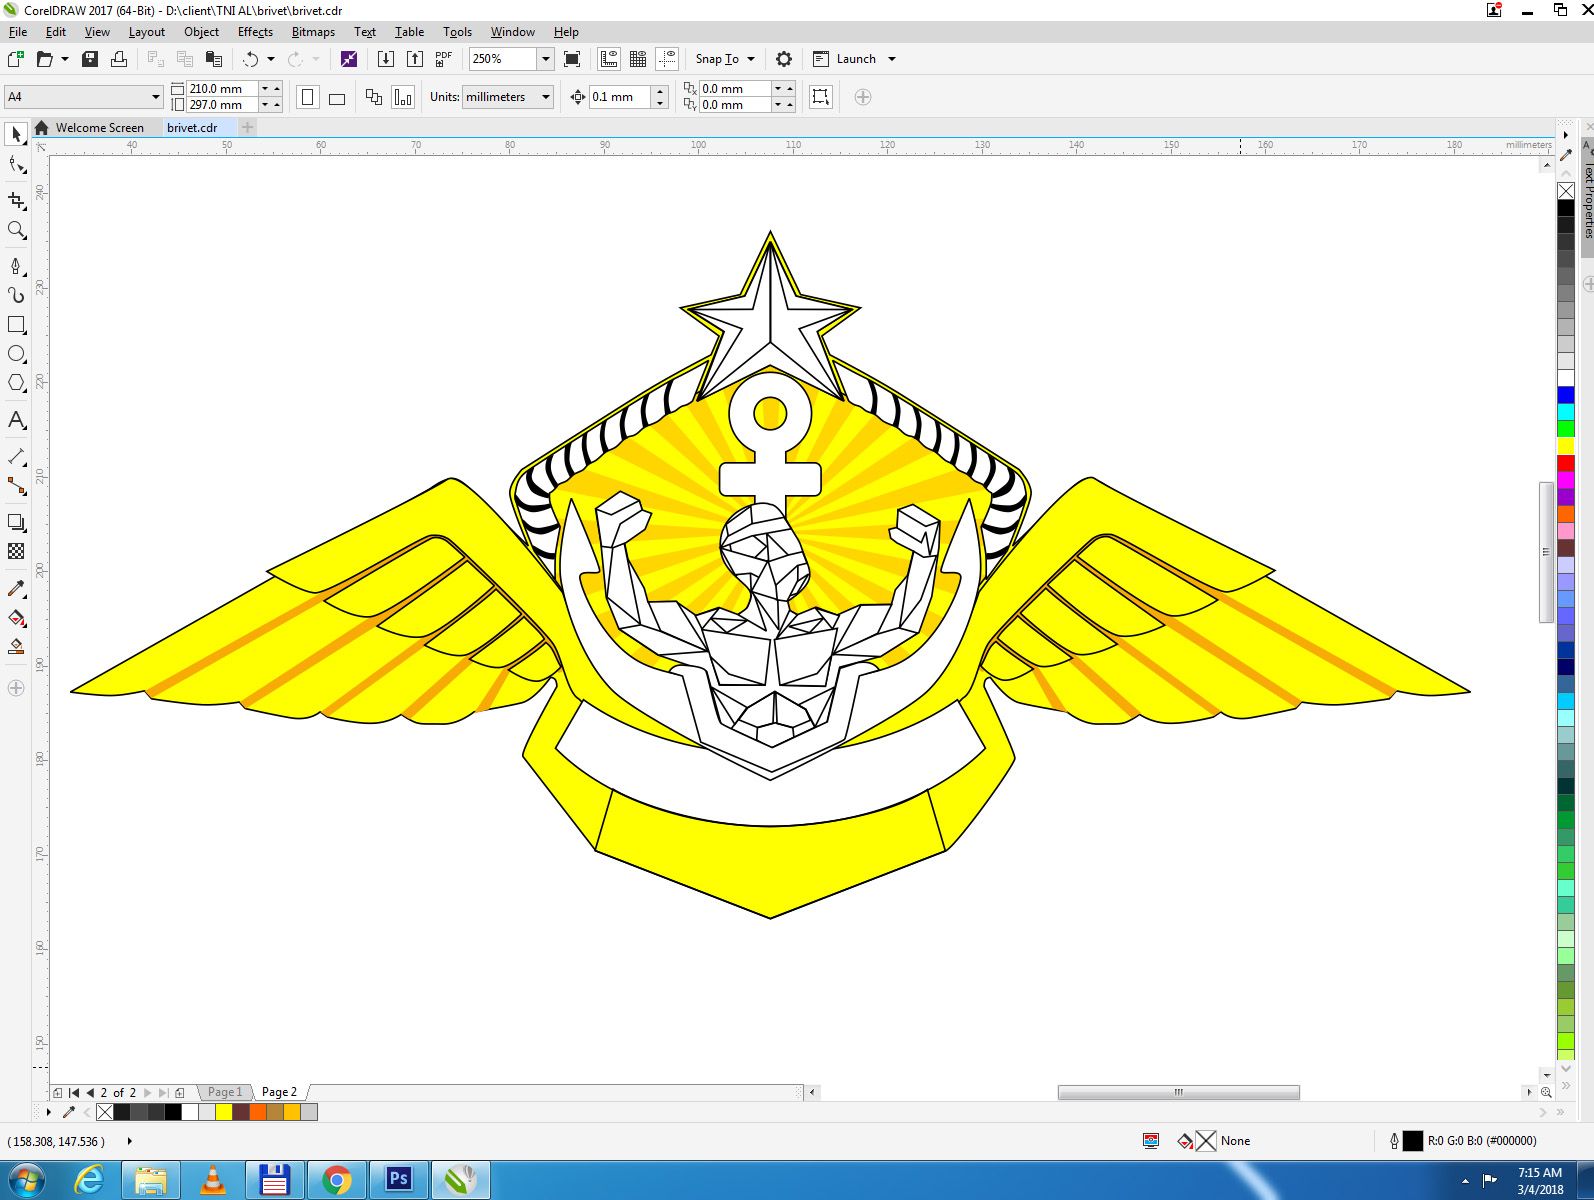This screenshot has width=1594, height=1200.
Task: Switch to Page 1 tab
Action: pyautogui.click(x=225, y=1092)
